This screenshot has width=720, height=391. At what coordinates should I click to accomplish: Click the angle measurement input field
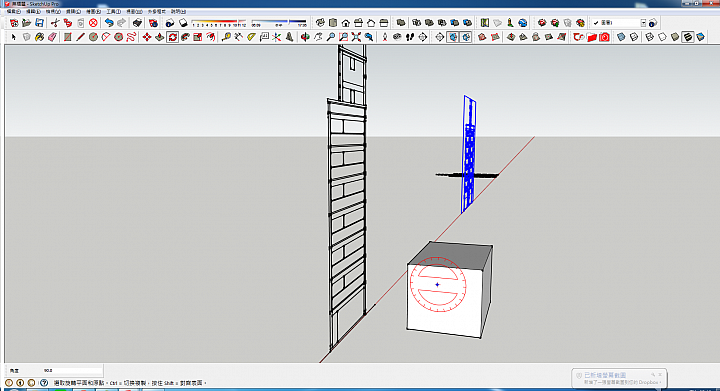pos(72,370)
